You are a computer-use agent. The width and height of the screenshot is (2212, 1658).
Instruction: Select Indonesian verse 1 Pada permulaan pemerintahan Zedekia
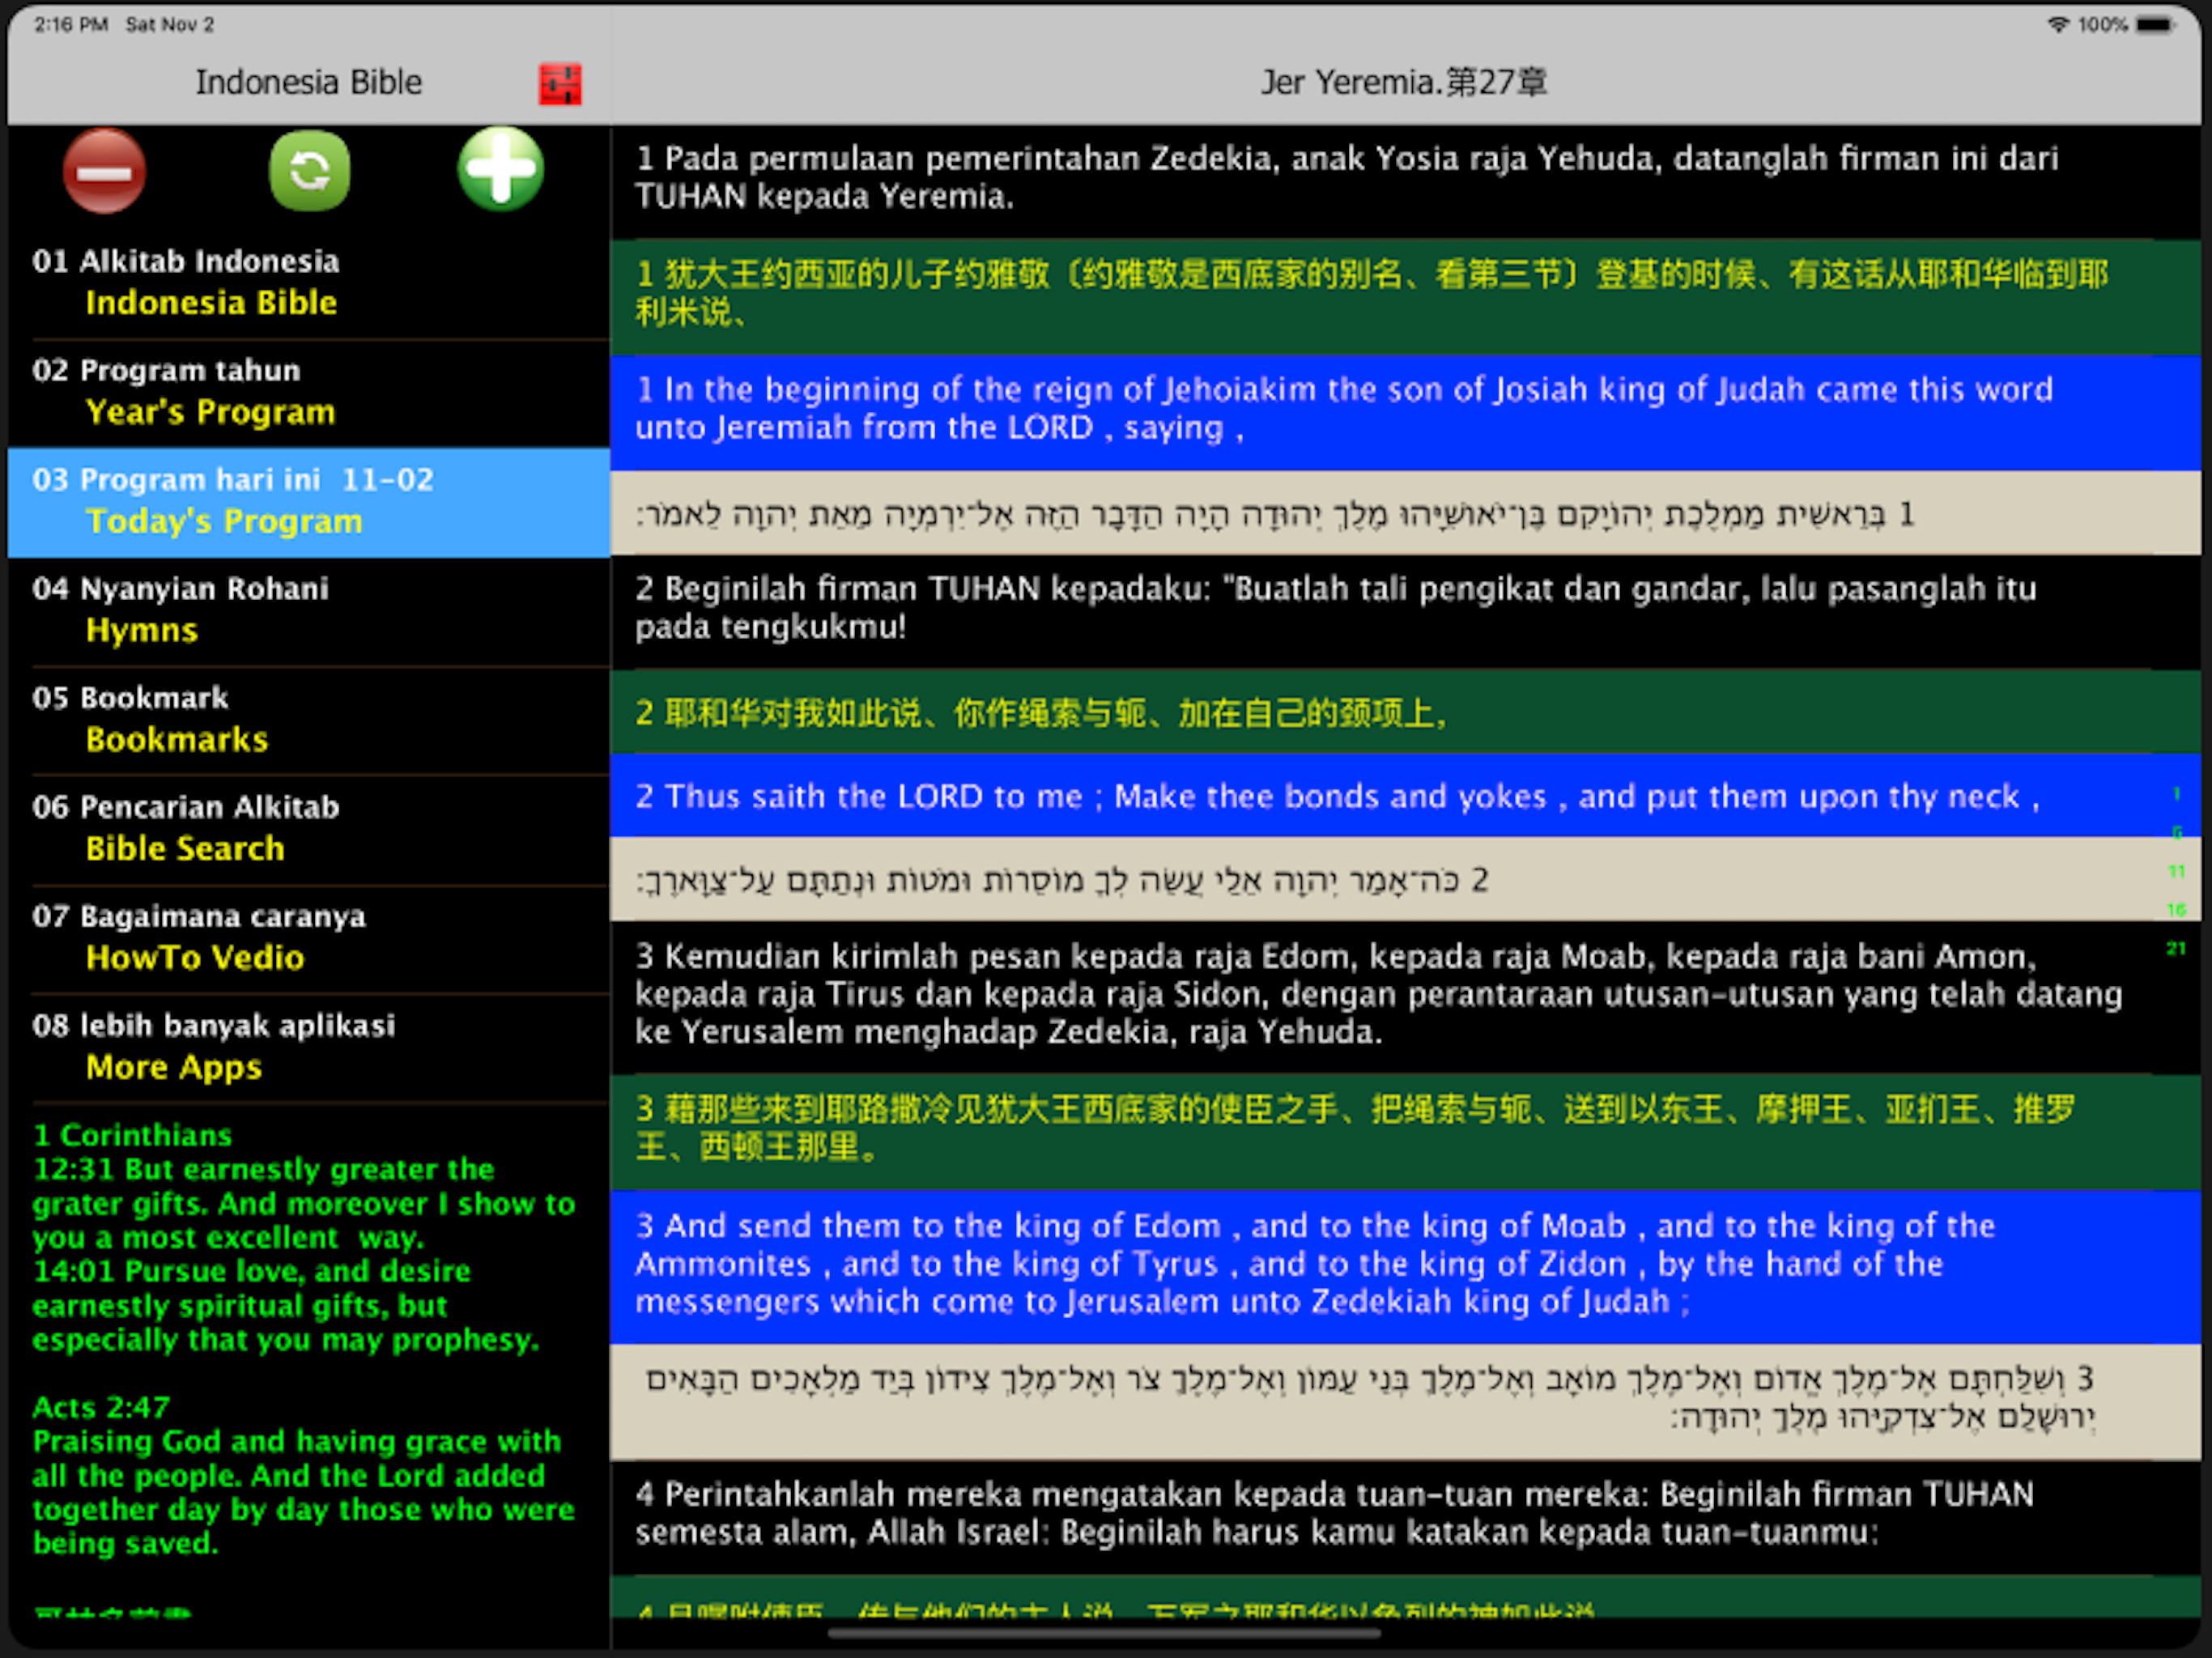(x=1405, y=181)
